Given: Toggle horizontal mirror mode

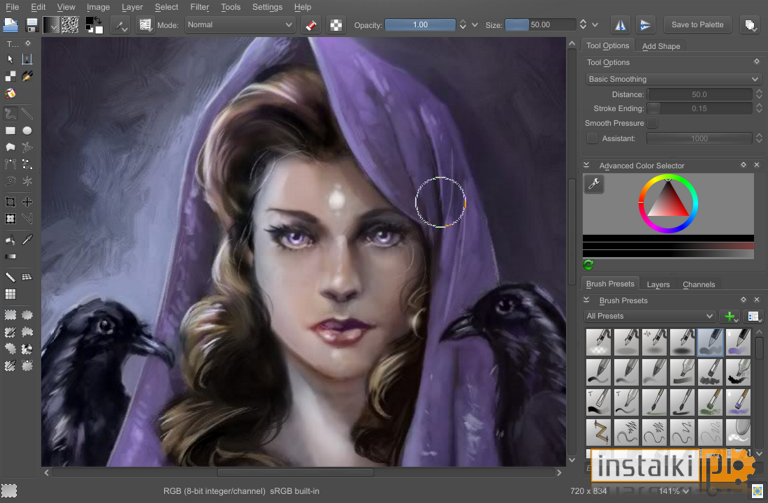Looking at the screenshot, I should click(x=620, y=25).
